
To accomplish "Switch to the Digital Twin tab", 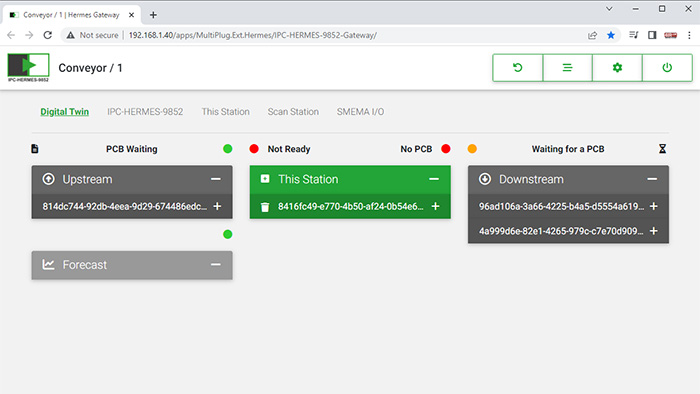I will pos(65,112).
